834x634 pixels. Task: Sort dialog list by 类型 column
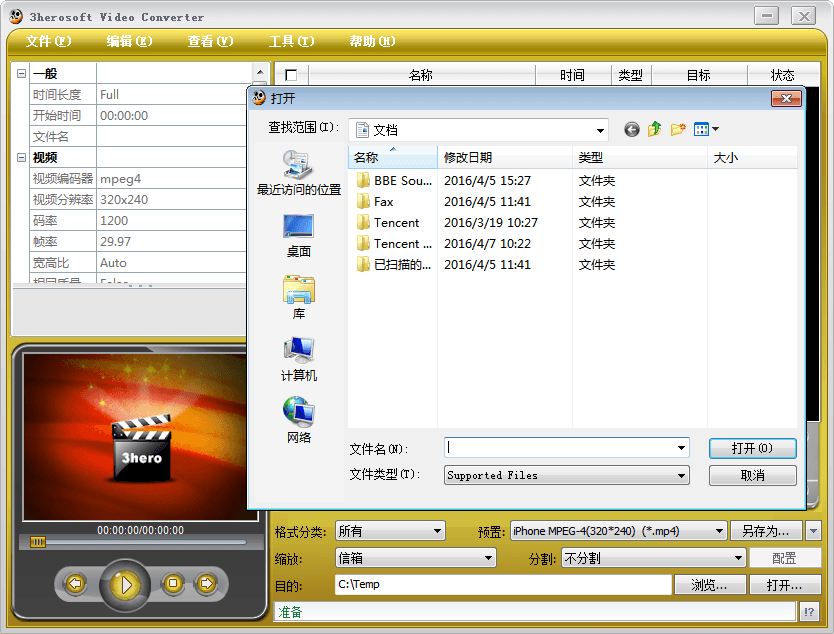640,157
